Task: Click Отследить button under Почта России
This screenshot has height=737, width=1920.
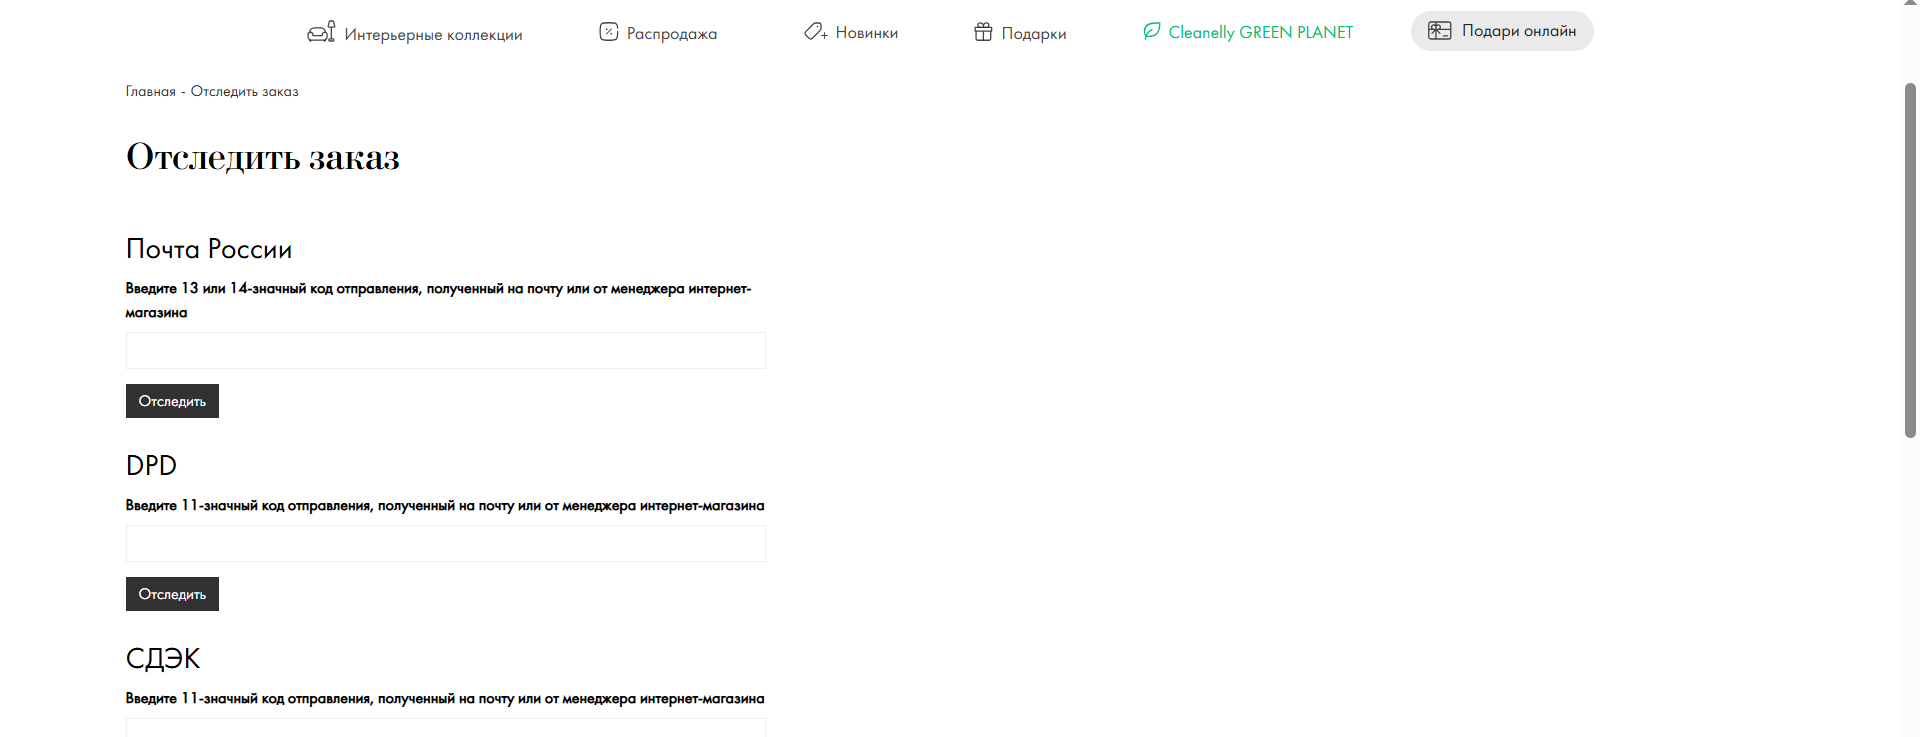Action: pyautogui.click(x=172, y=401)
